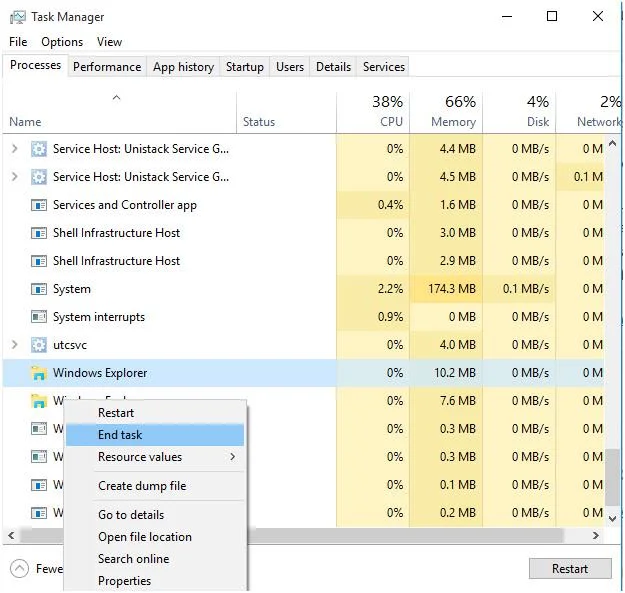The height and width of the screenshot is (593, 625).
Task: Choose Go to details in context menu
Action: coord(155,515)
